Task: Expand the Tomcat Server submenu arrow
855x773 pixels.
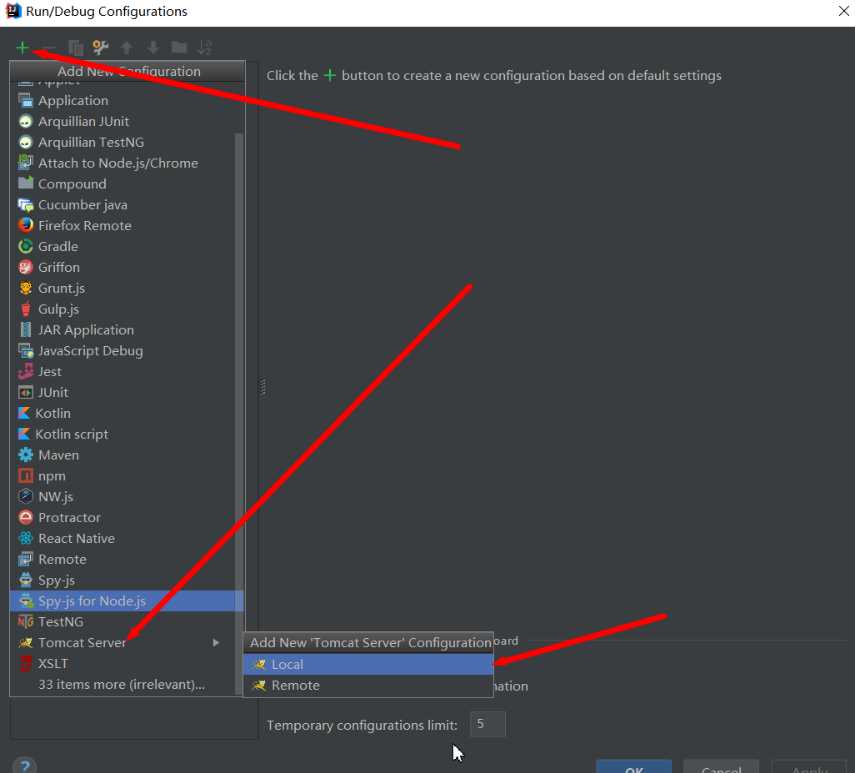Action: pyautogui.click(x=216, y=643)
